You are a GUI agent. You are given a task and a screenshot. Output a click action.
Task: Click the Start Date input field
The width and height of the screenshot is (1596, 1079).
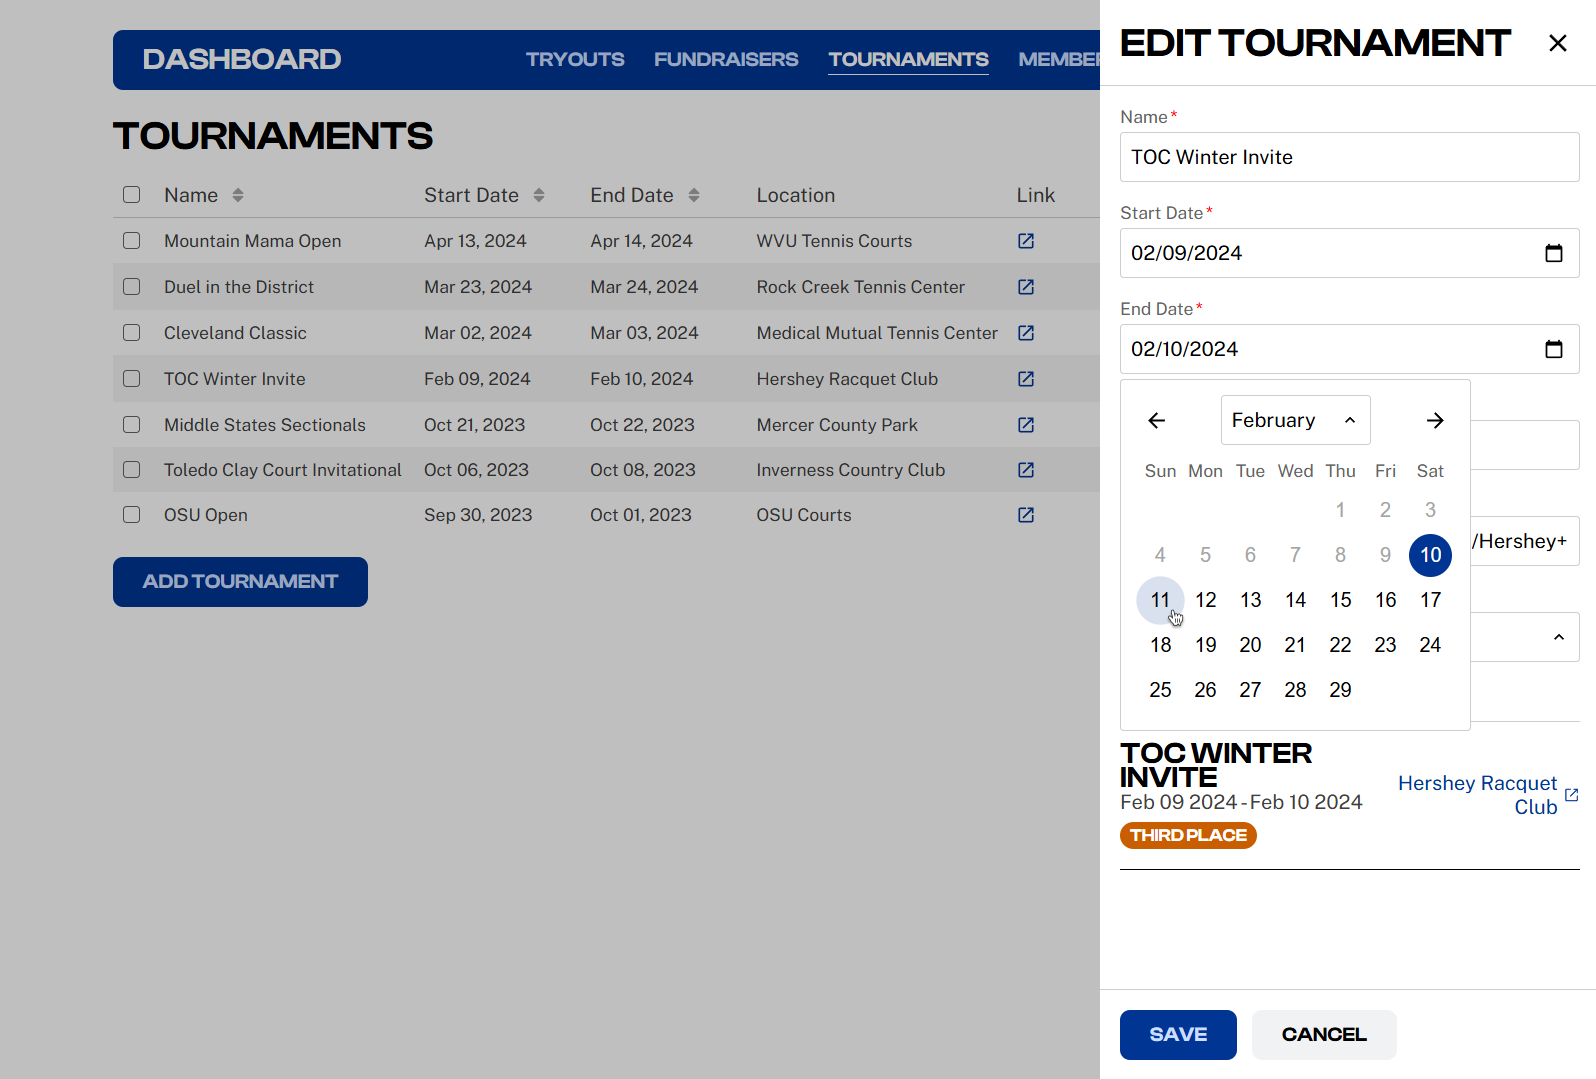1349,253
